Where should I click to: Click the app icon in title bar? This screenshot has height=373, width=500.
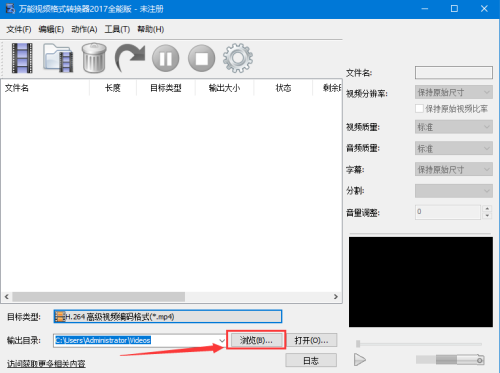coord(10,9)
